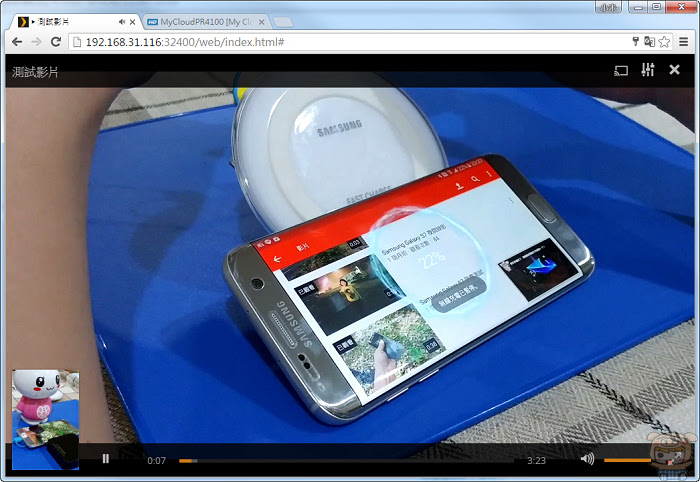
Task: Reload the current page
Action: (56, 42)
